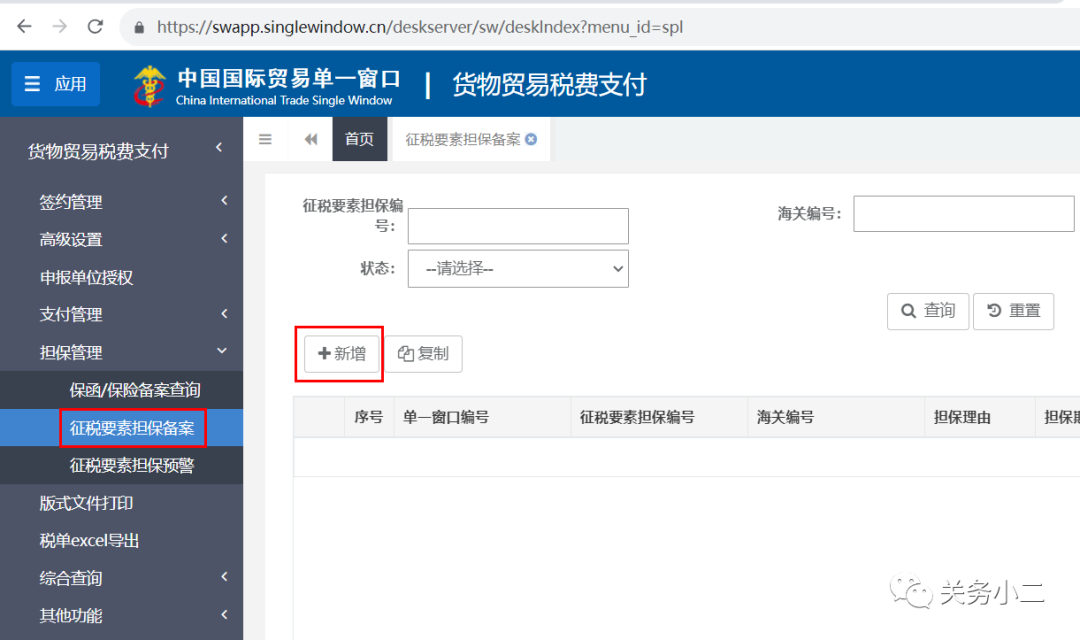Open the tab list hamburger icon

pos(265,139)
